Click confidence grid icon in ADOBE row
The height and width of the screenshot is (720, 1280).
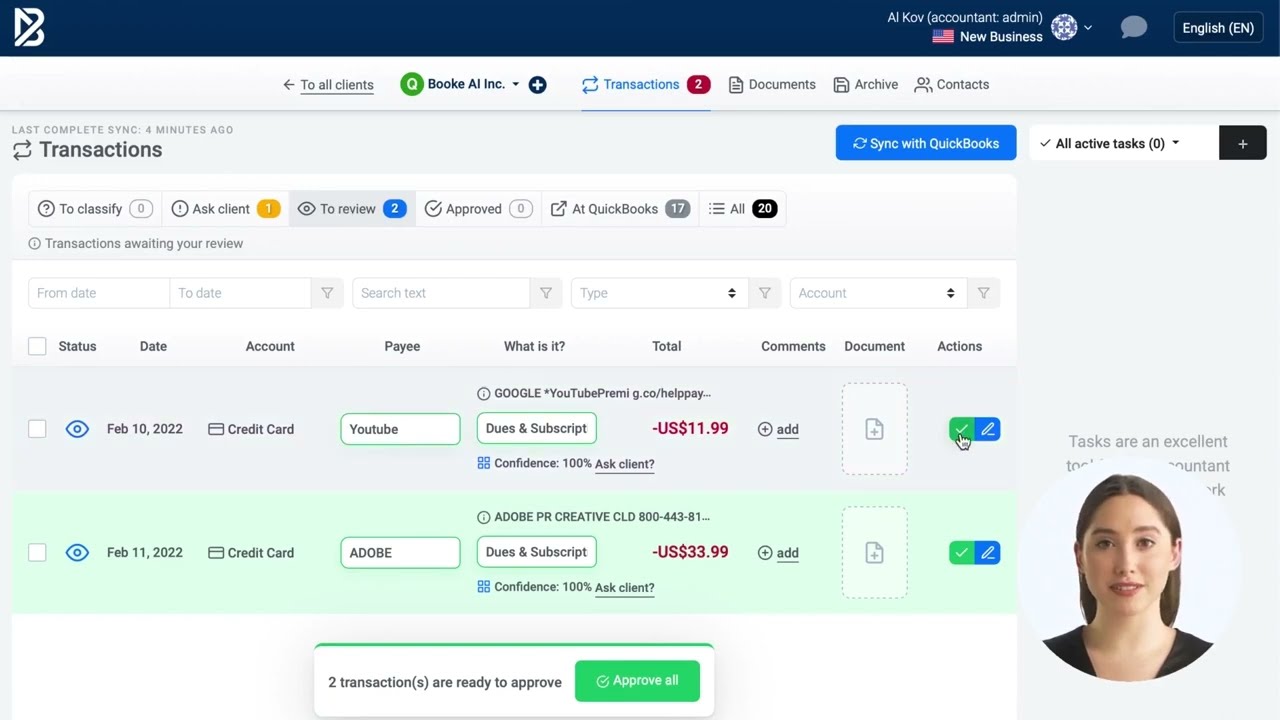point(484,587)
